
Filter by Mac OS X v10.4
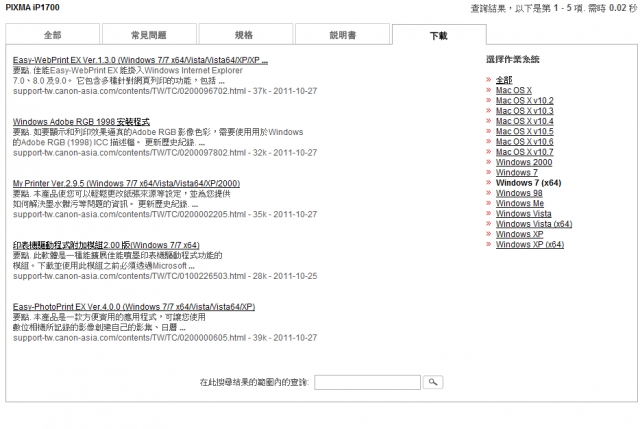pyautogui.click(x=525, y=121)
